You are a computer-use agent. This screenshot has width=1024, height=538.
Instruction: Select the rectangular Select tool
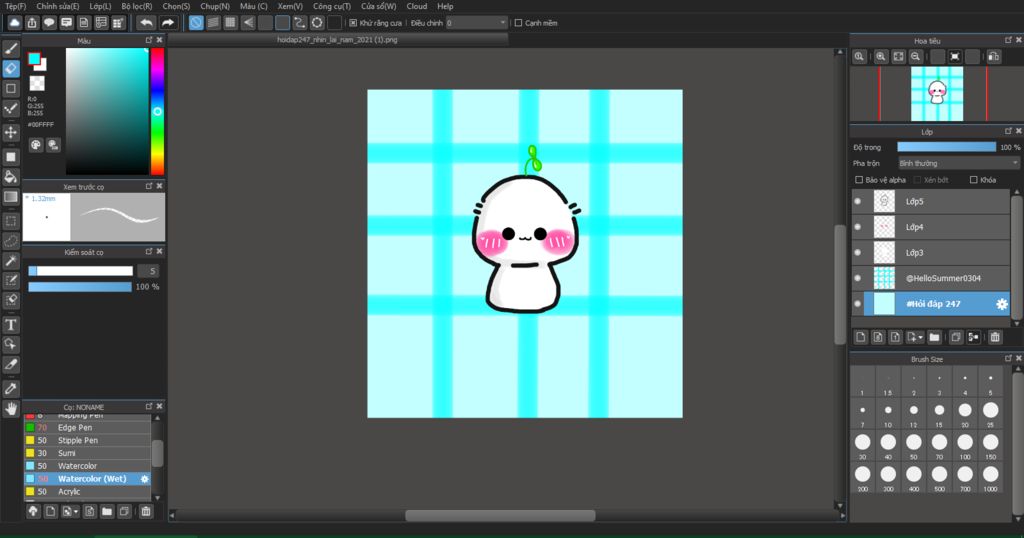pyautogui.click(x=11, y=221)
